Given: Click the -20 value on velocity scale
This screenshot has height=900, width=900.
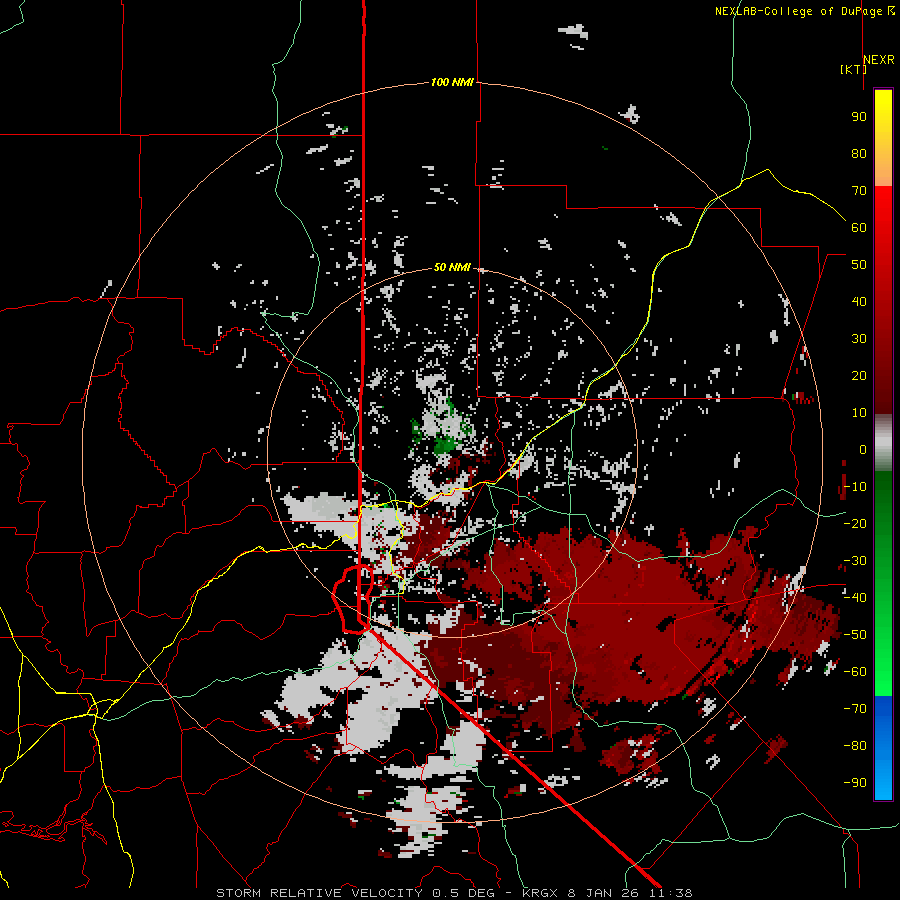Looking at the screenshot, I should coord(855,524).
